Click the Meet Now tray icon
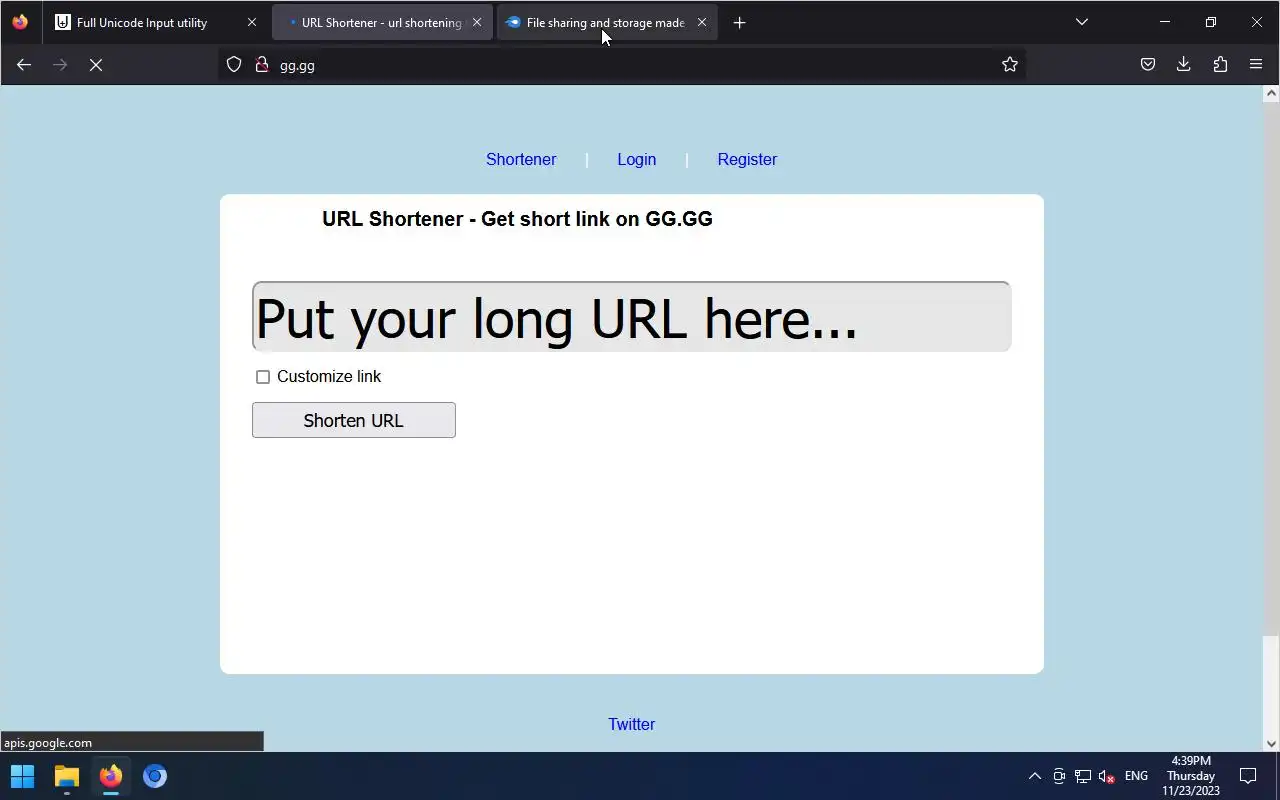 pyautogui.click(x=1059, y=776)
